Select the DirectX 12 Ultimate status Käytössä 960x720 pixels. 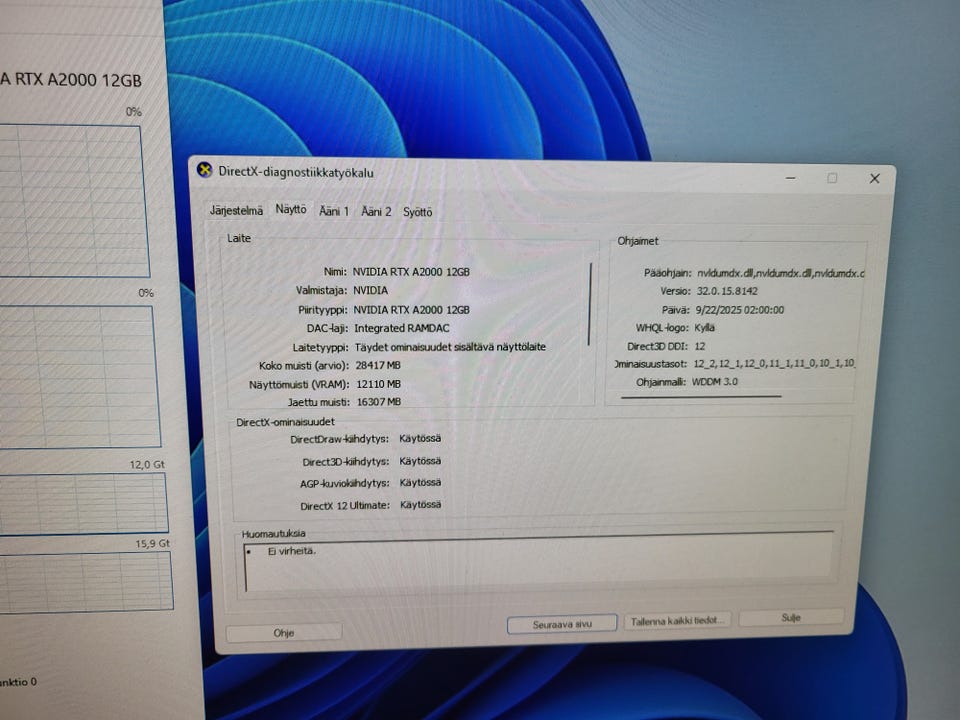[x=421, y=504]
